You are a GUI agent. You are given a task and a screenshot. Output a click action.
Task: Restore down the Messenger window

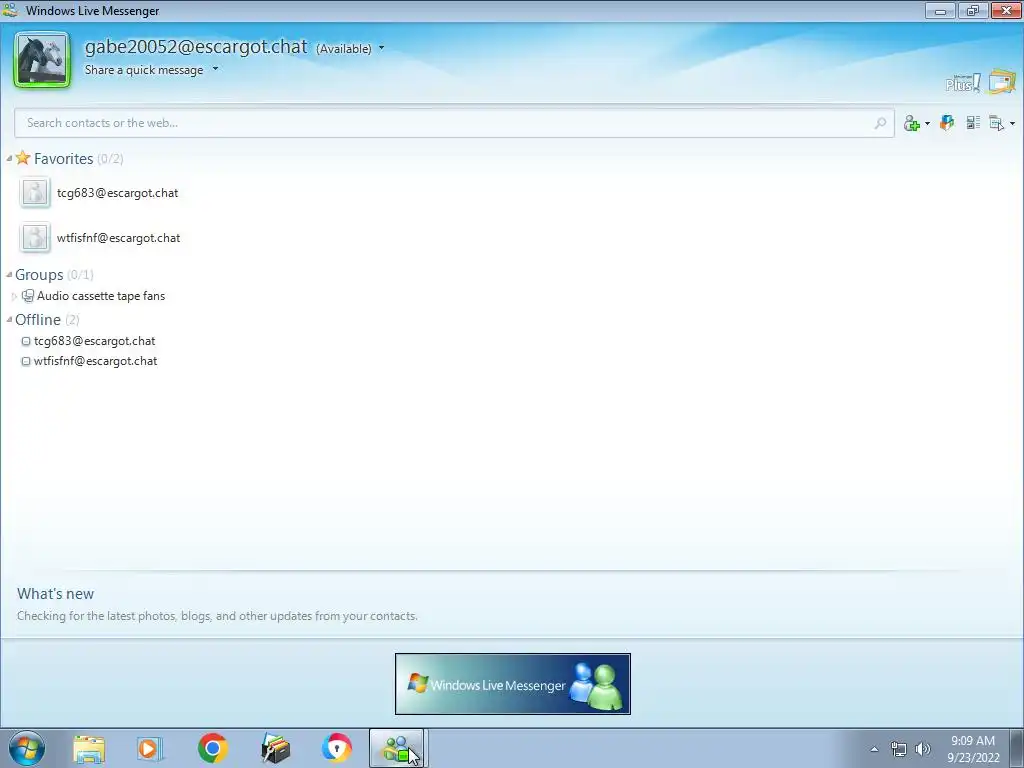pyautogui.click(x=973, y=10)
